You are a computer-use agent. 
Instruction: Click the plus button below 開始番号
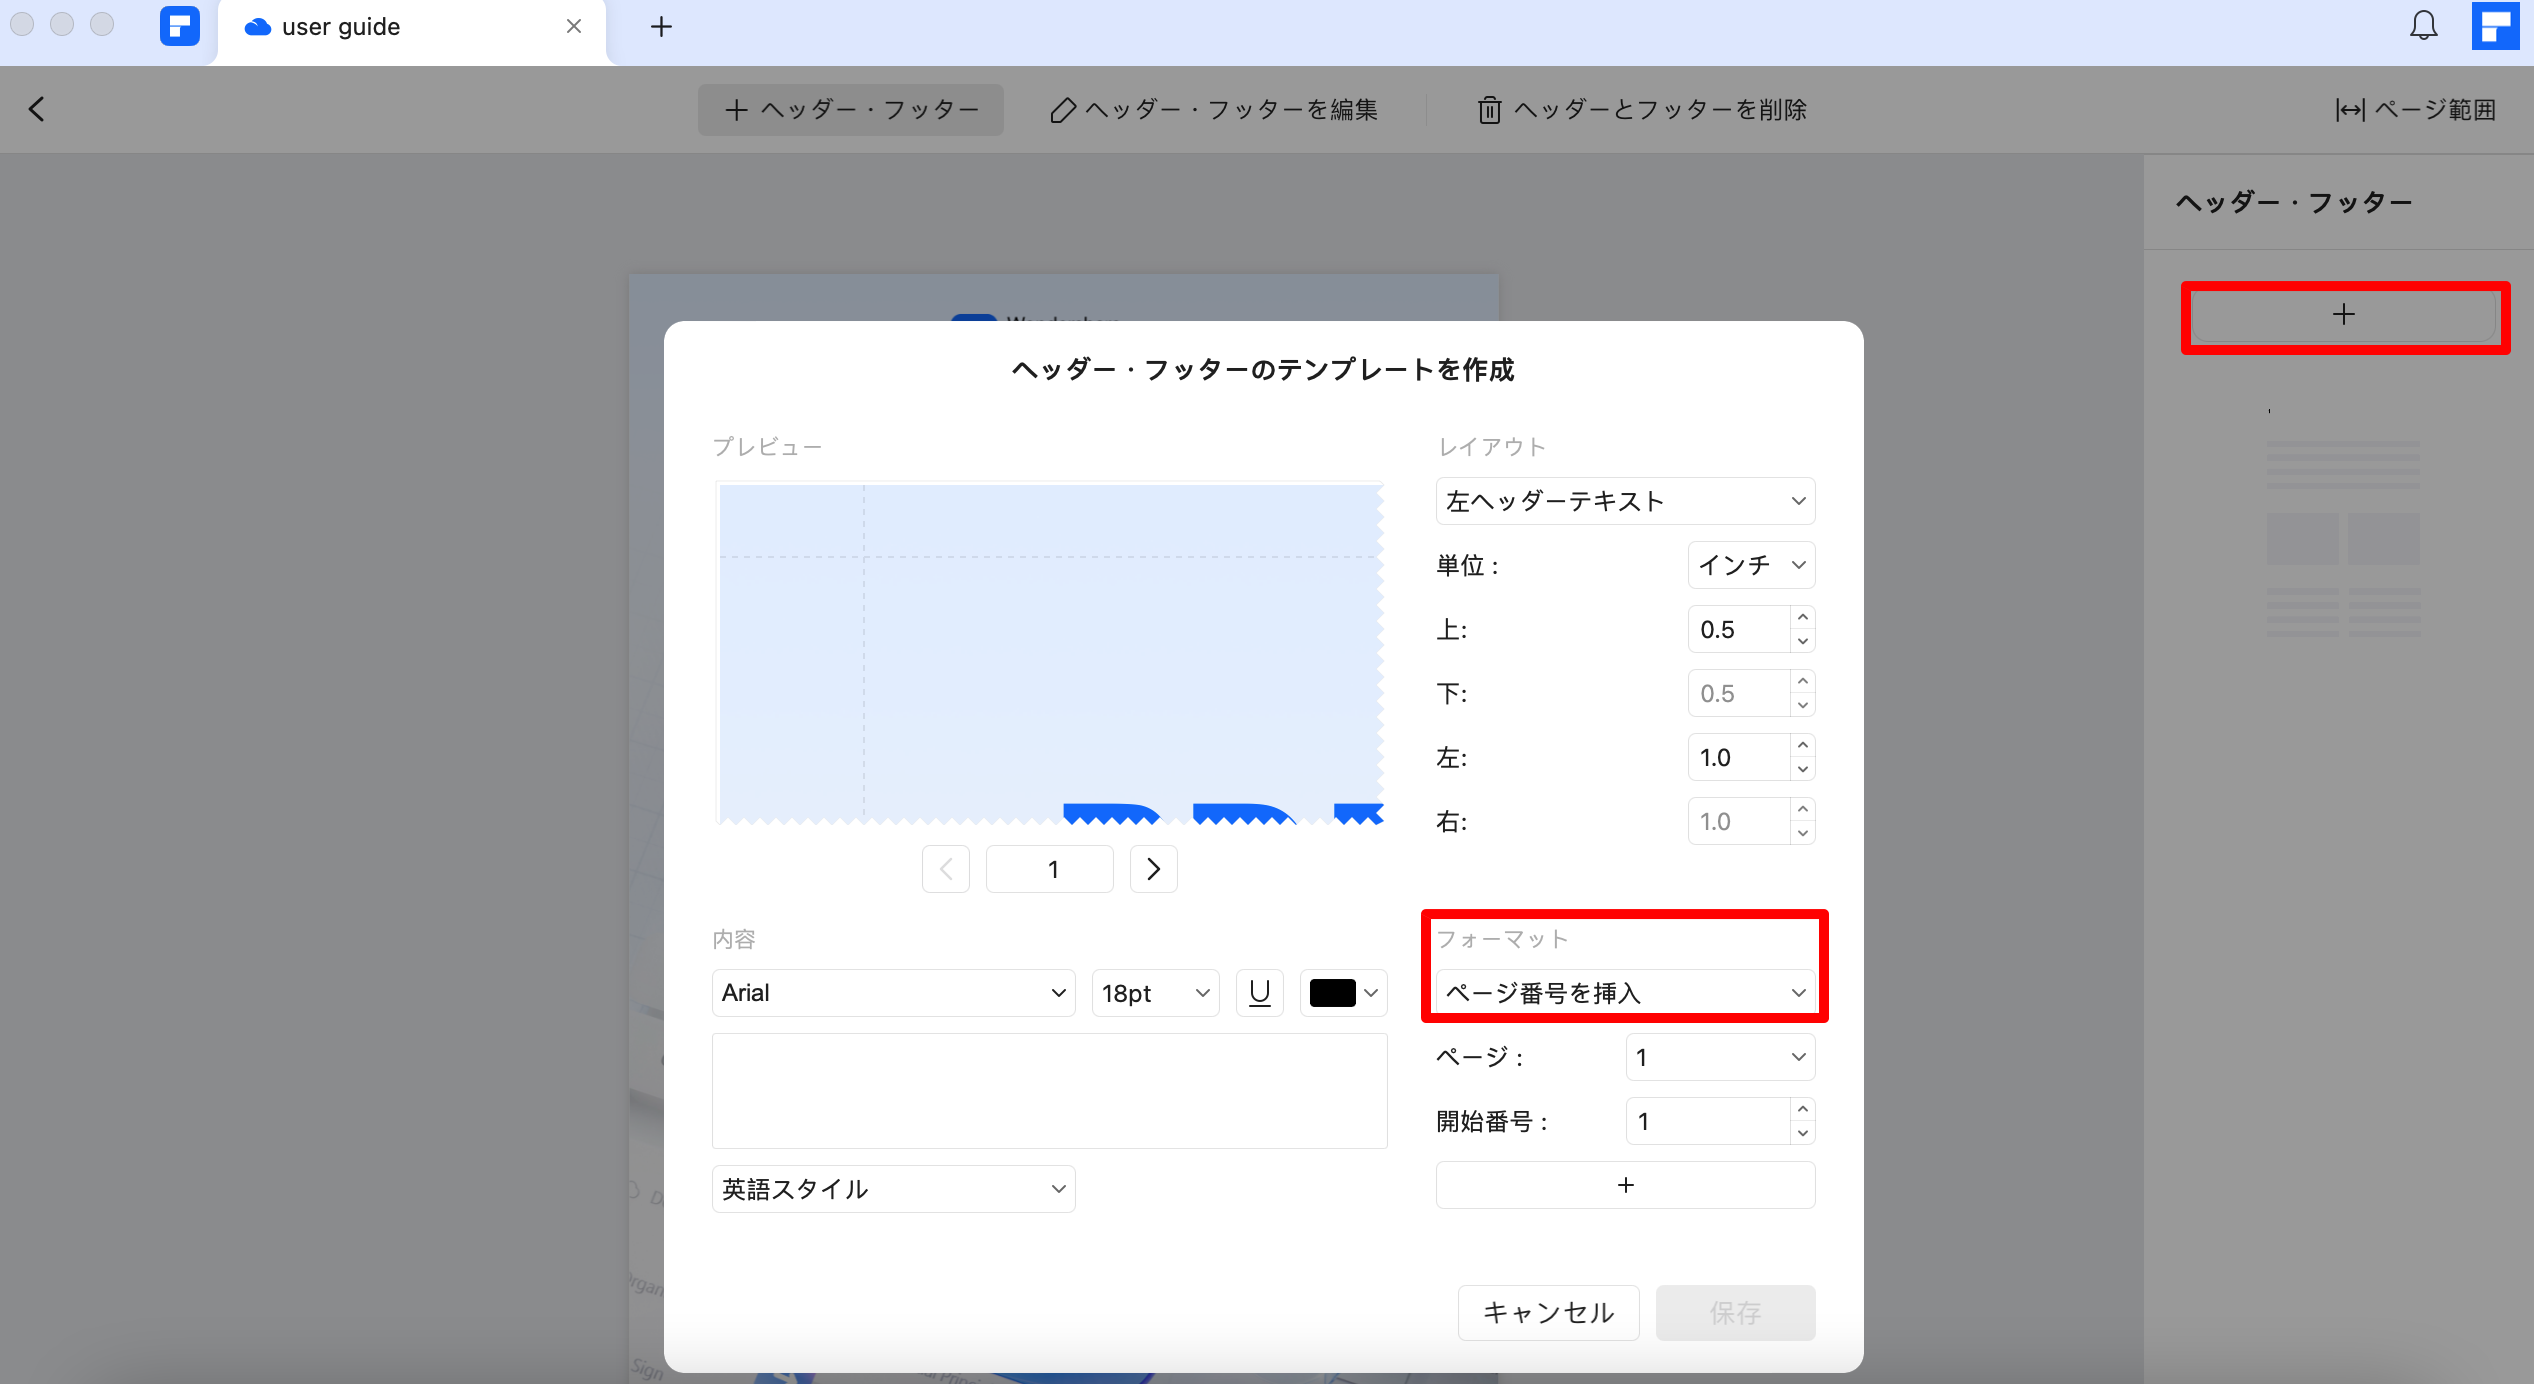[1625, 1185]
